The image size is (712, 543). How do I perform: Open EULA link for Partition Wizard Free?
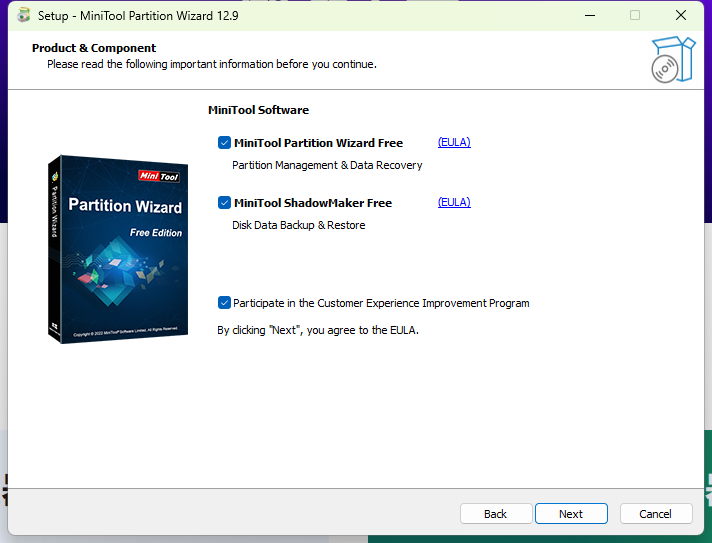tap(454, 143)
